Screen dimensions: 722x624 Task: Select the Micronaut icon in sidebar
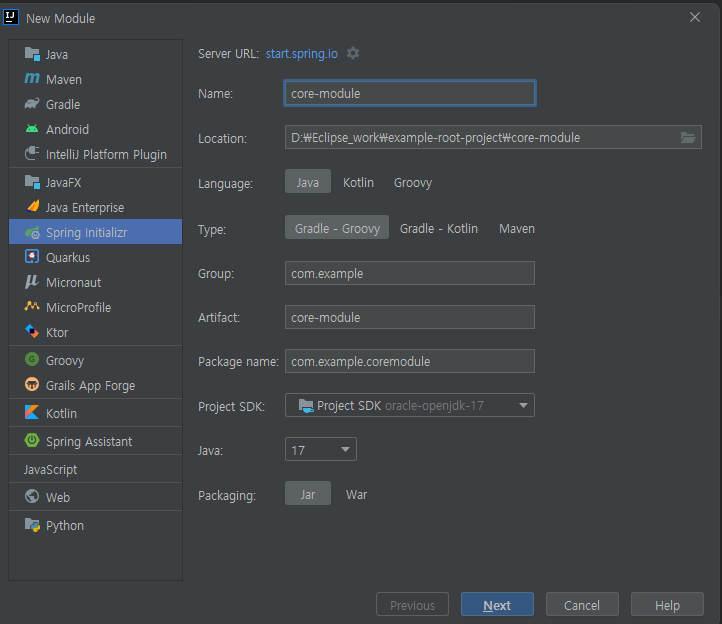point(32,282)
